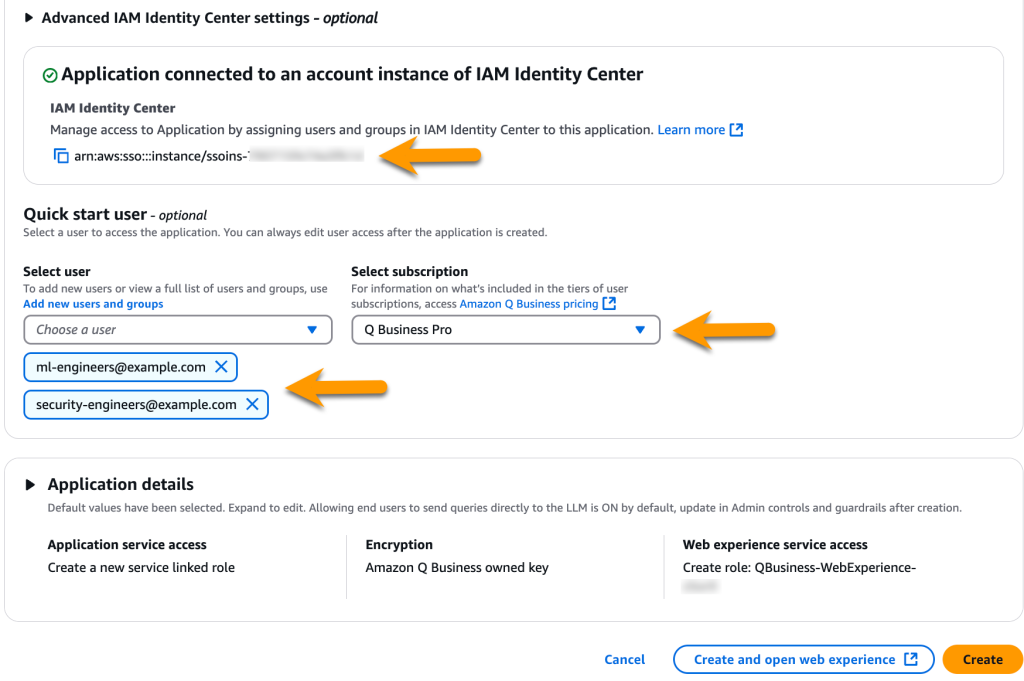Screen dimensions: 1024x681
Task: Open the Q Business Pro subscription dropdown
Action: coord(505,329)
